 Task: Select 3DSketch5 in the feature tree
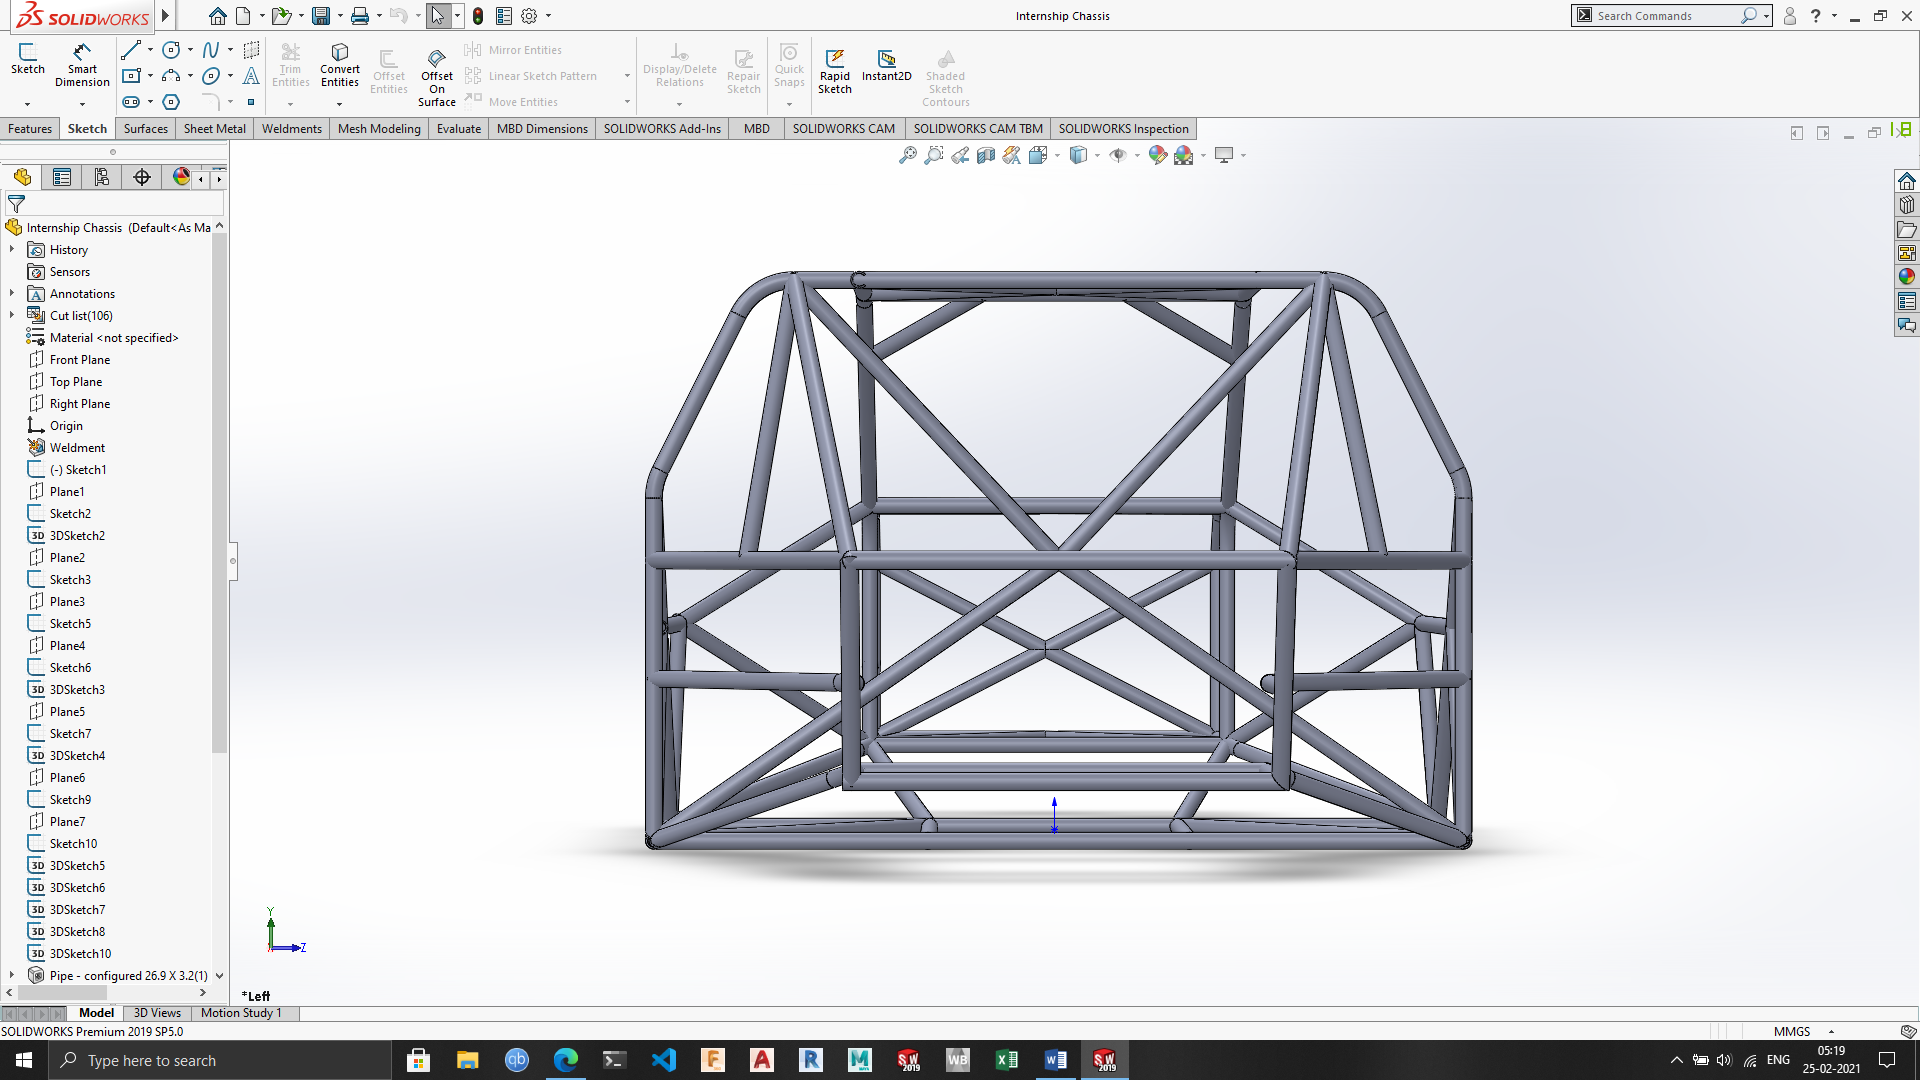[77, 866]
